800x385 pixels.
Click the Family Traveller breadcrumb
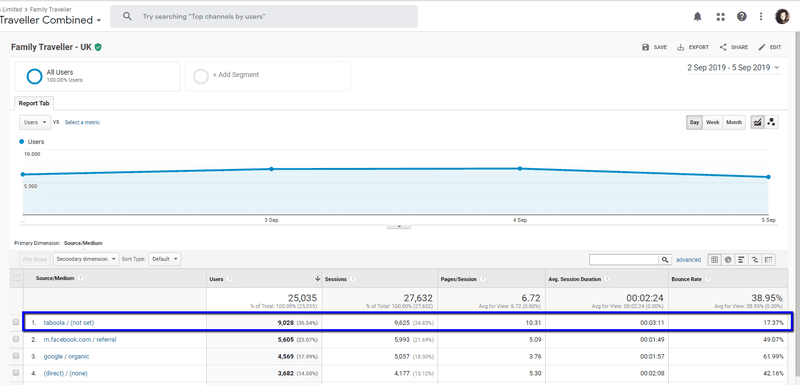[x=51, y=9]
